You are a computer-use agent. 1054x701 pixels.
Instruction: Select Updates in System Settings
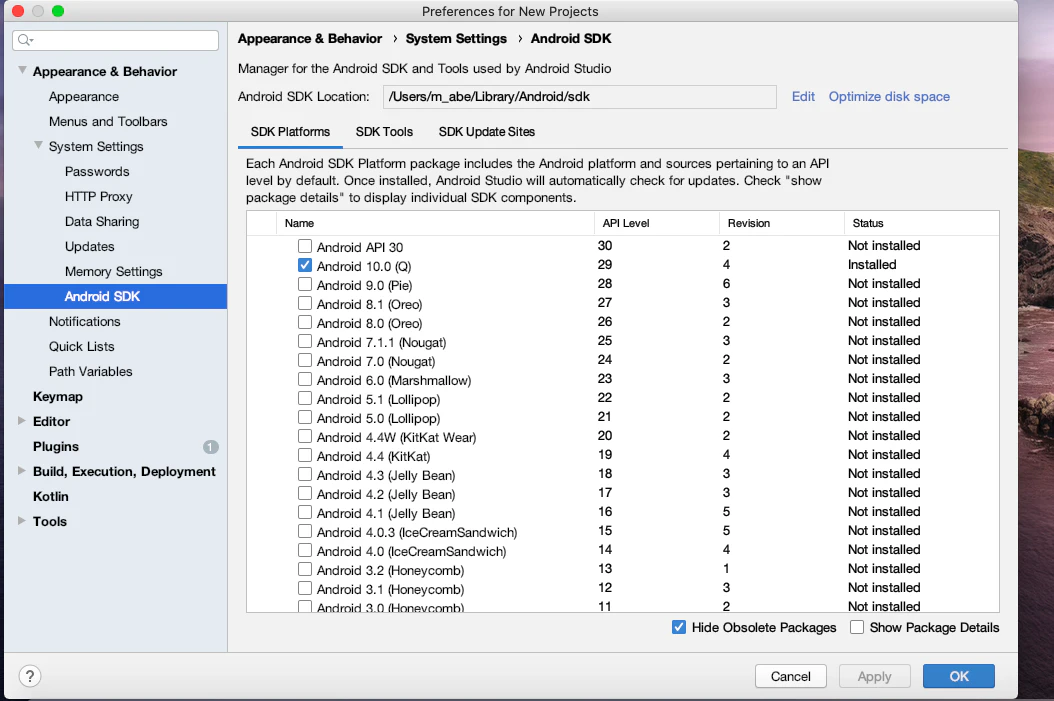pos(90,247)
